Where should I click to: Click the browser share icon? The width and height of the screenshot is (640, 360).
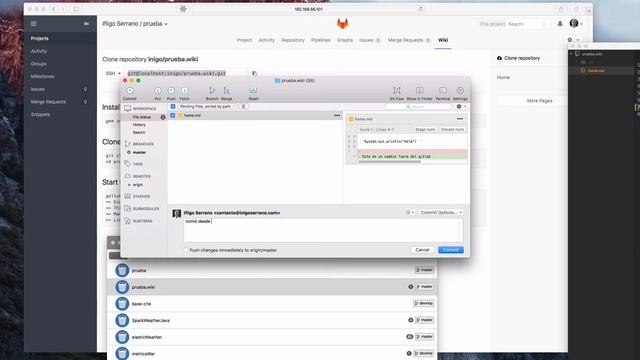[561, 9]
